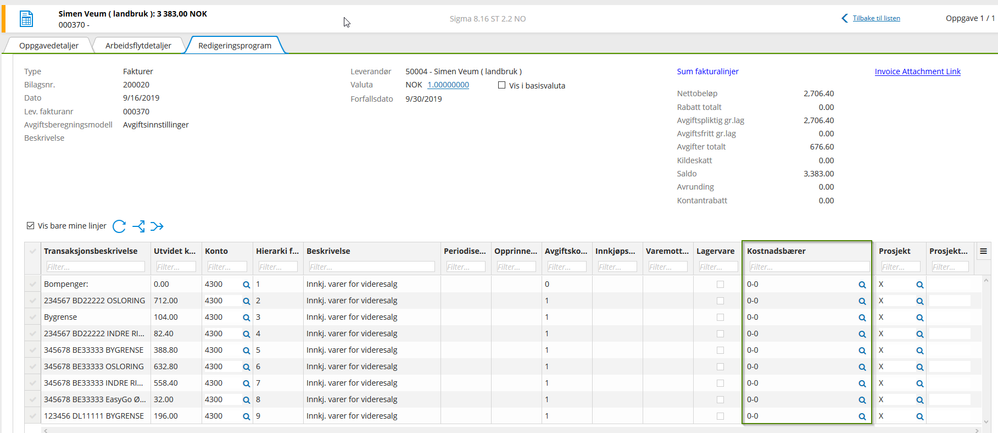Screen dimensions: 998x433
Task: Open Kostnadsbærer lookup in Bygrense row
Action: [x=862, y=316]
